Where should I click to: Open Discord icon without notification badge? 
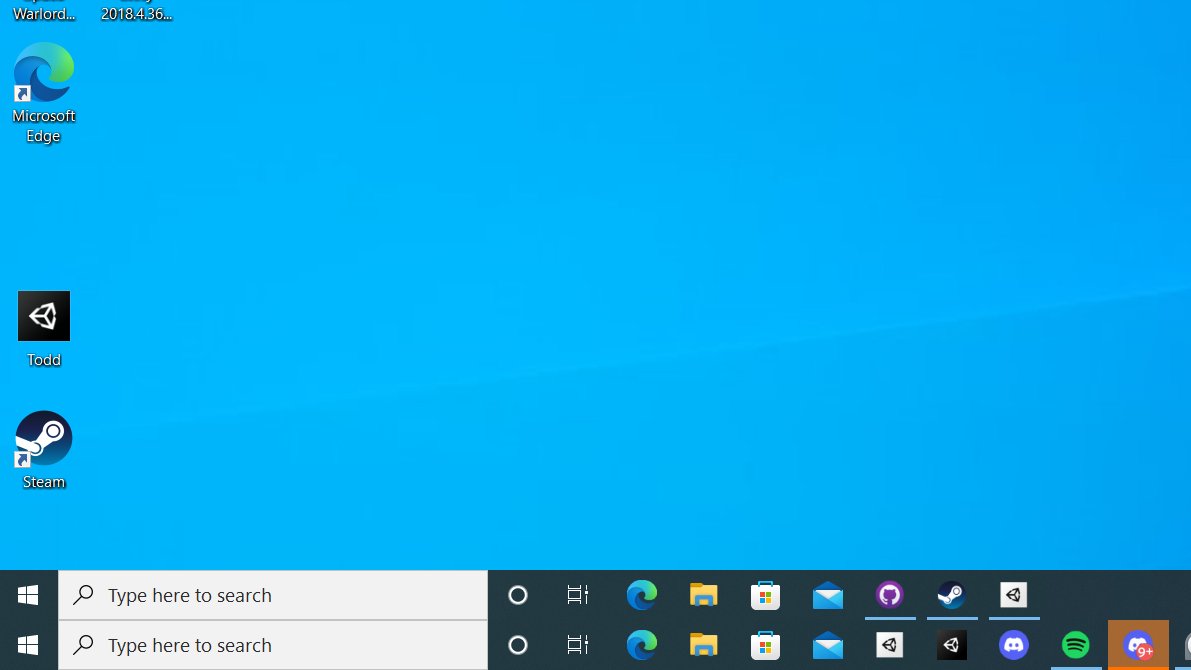click(x=1013, y=645)
